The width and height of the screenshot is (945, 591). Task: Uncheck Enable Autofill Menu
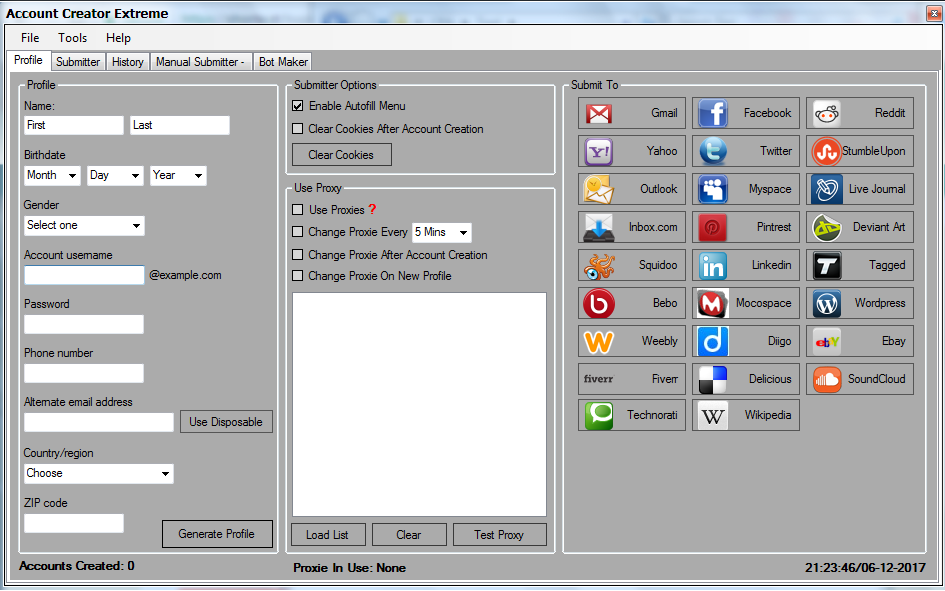298,106
